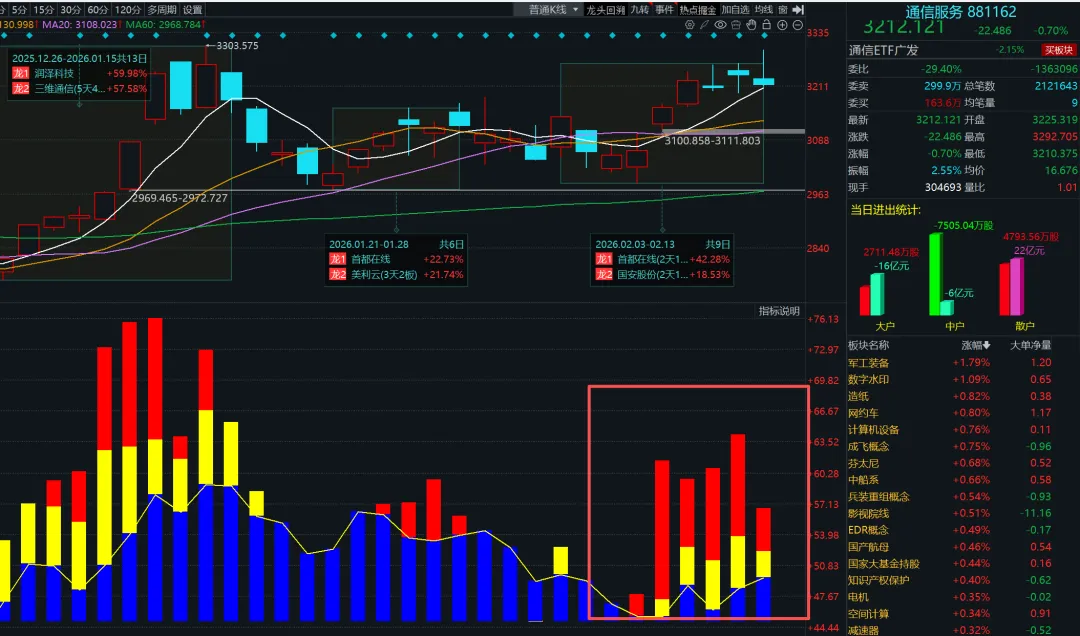Viewport: 1080px width, 636px height.
Task: Switch to the 5分 period tab
Action: [x=19, y=10]
